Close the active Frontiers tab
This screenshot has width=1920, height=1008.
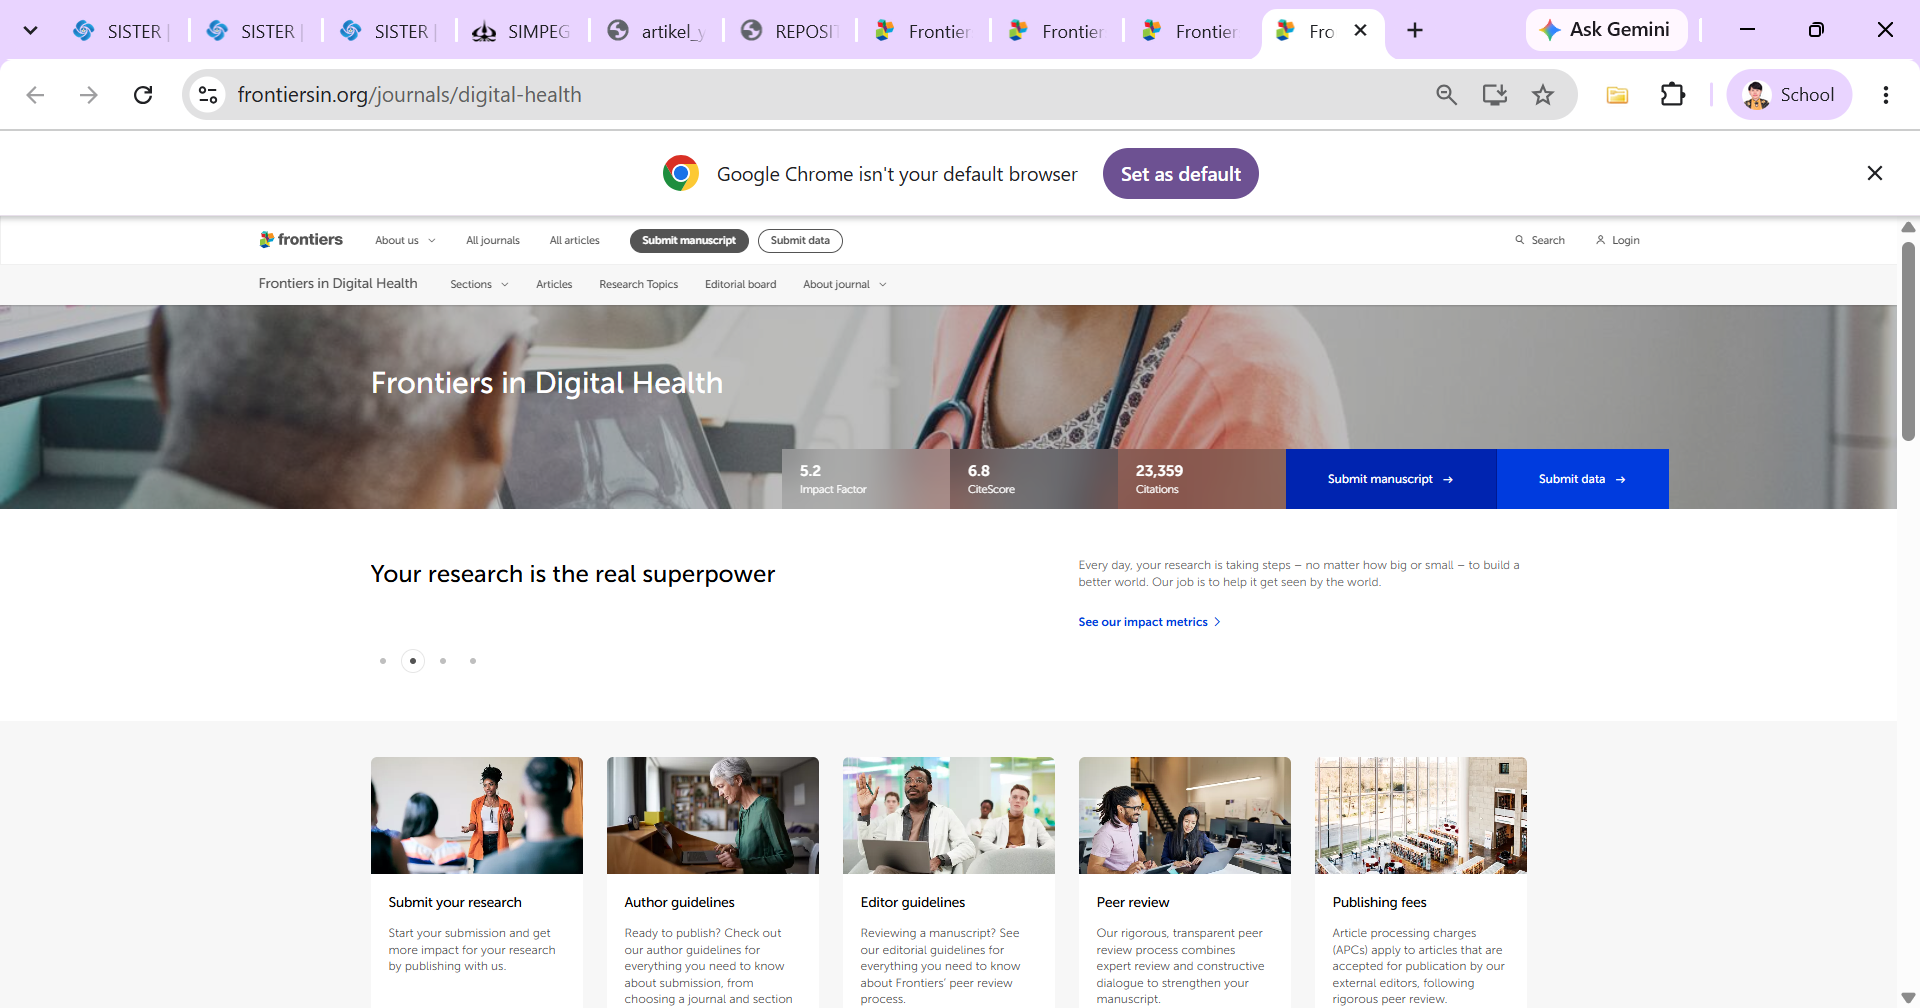click(1360, 31)
